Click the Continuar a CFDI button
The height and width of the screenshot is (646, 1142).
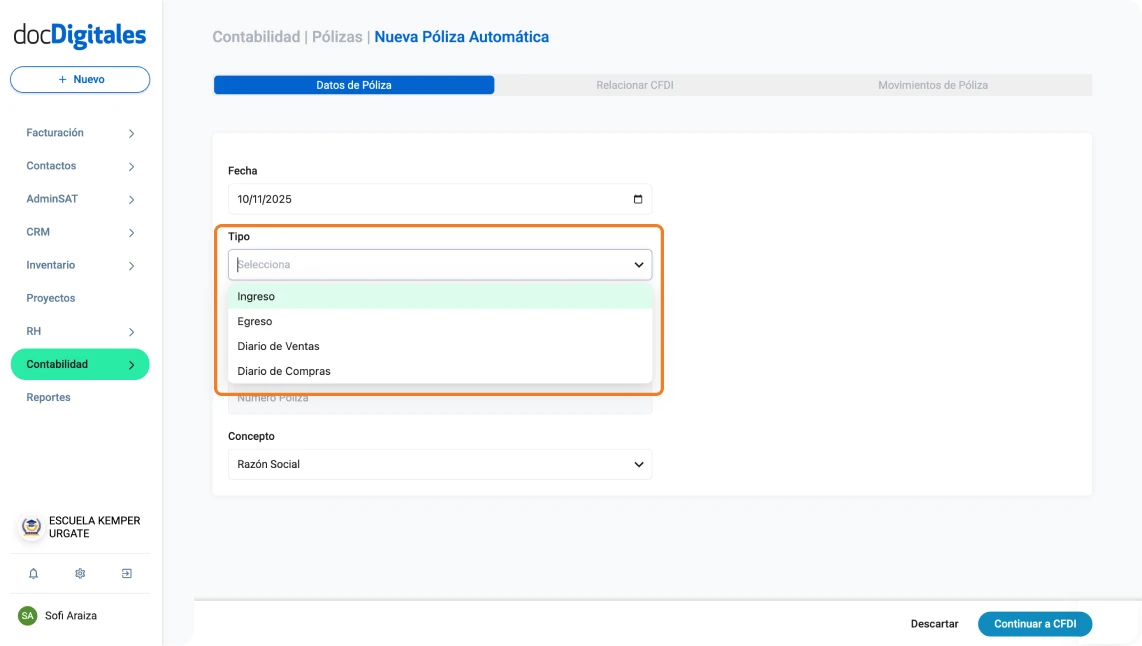click(x=1035, y=623)
